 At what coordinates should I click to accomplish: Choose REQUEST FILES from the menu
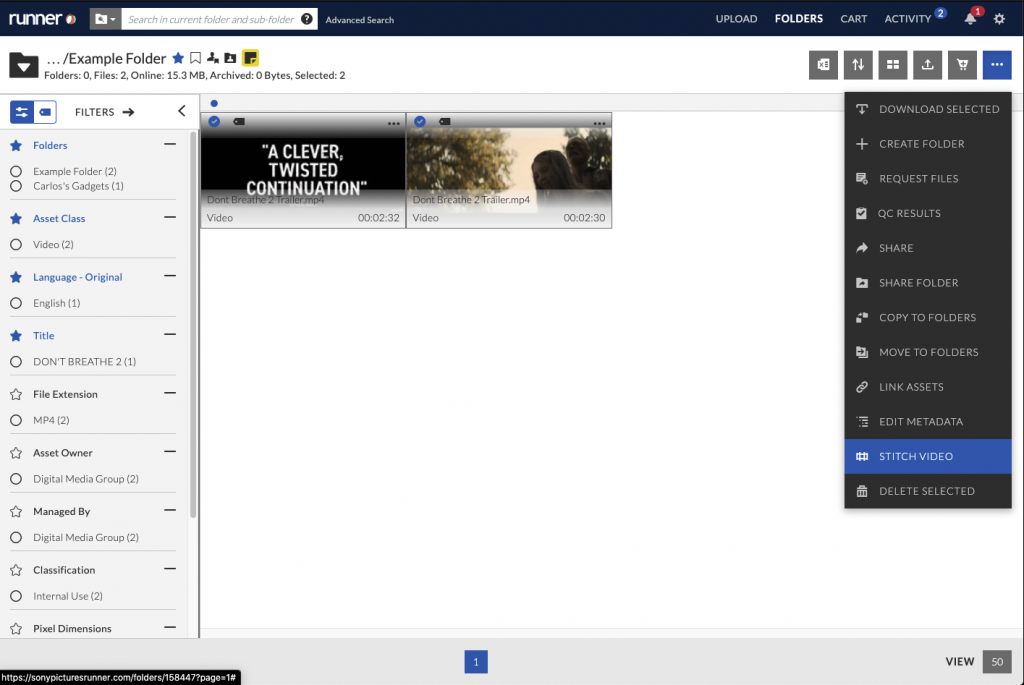928,179
